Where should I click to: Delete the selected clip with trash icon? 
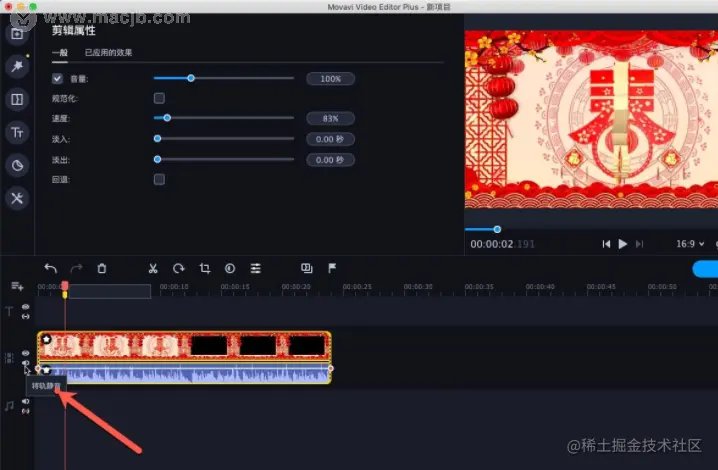[102, 268]
